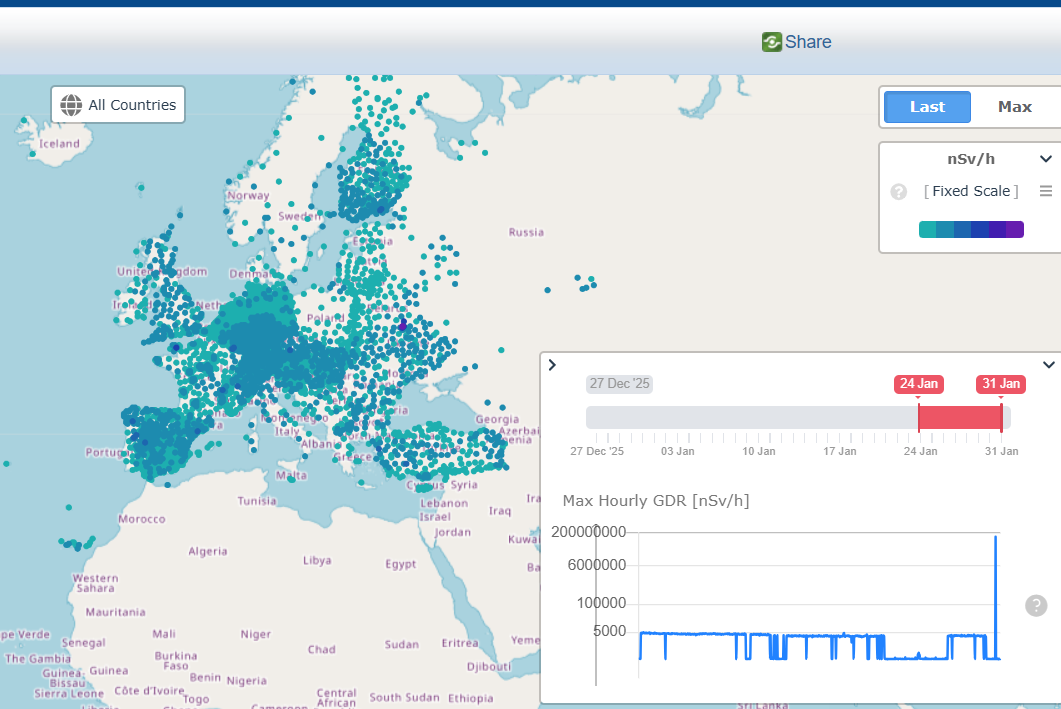Click the green Share icon
The image size is (1061, 709).
[x=771, y=42]
